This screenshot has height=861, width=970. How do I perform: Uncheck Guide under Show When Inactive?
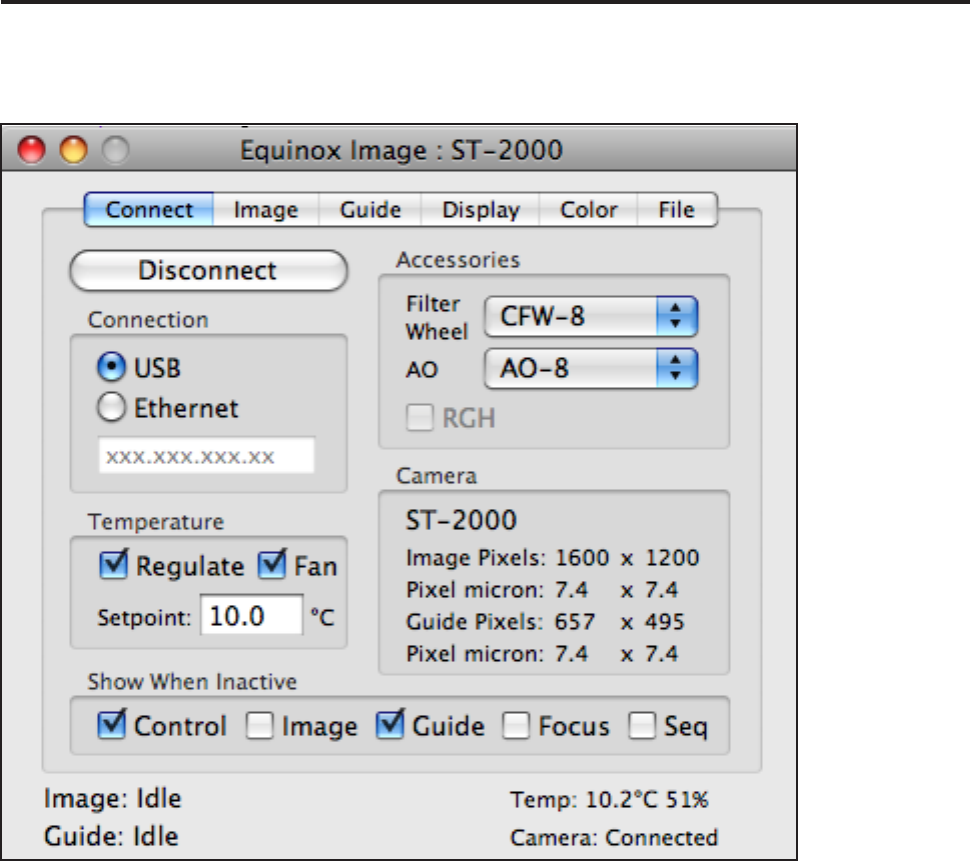tap(389, 726)
